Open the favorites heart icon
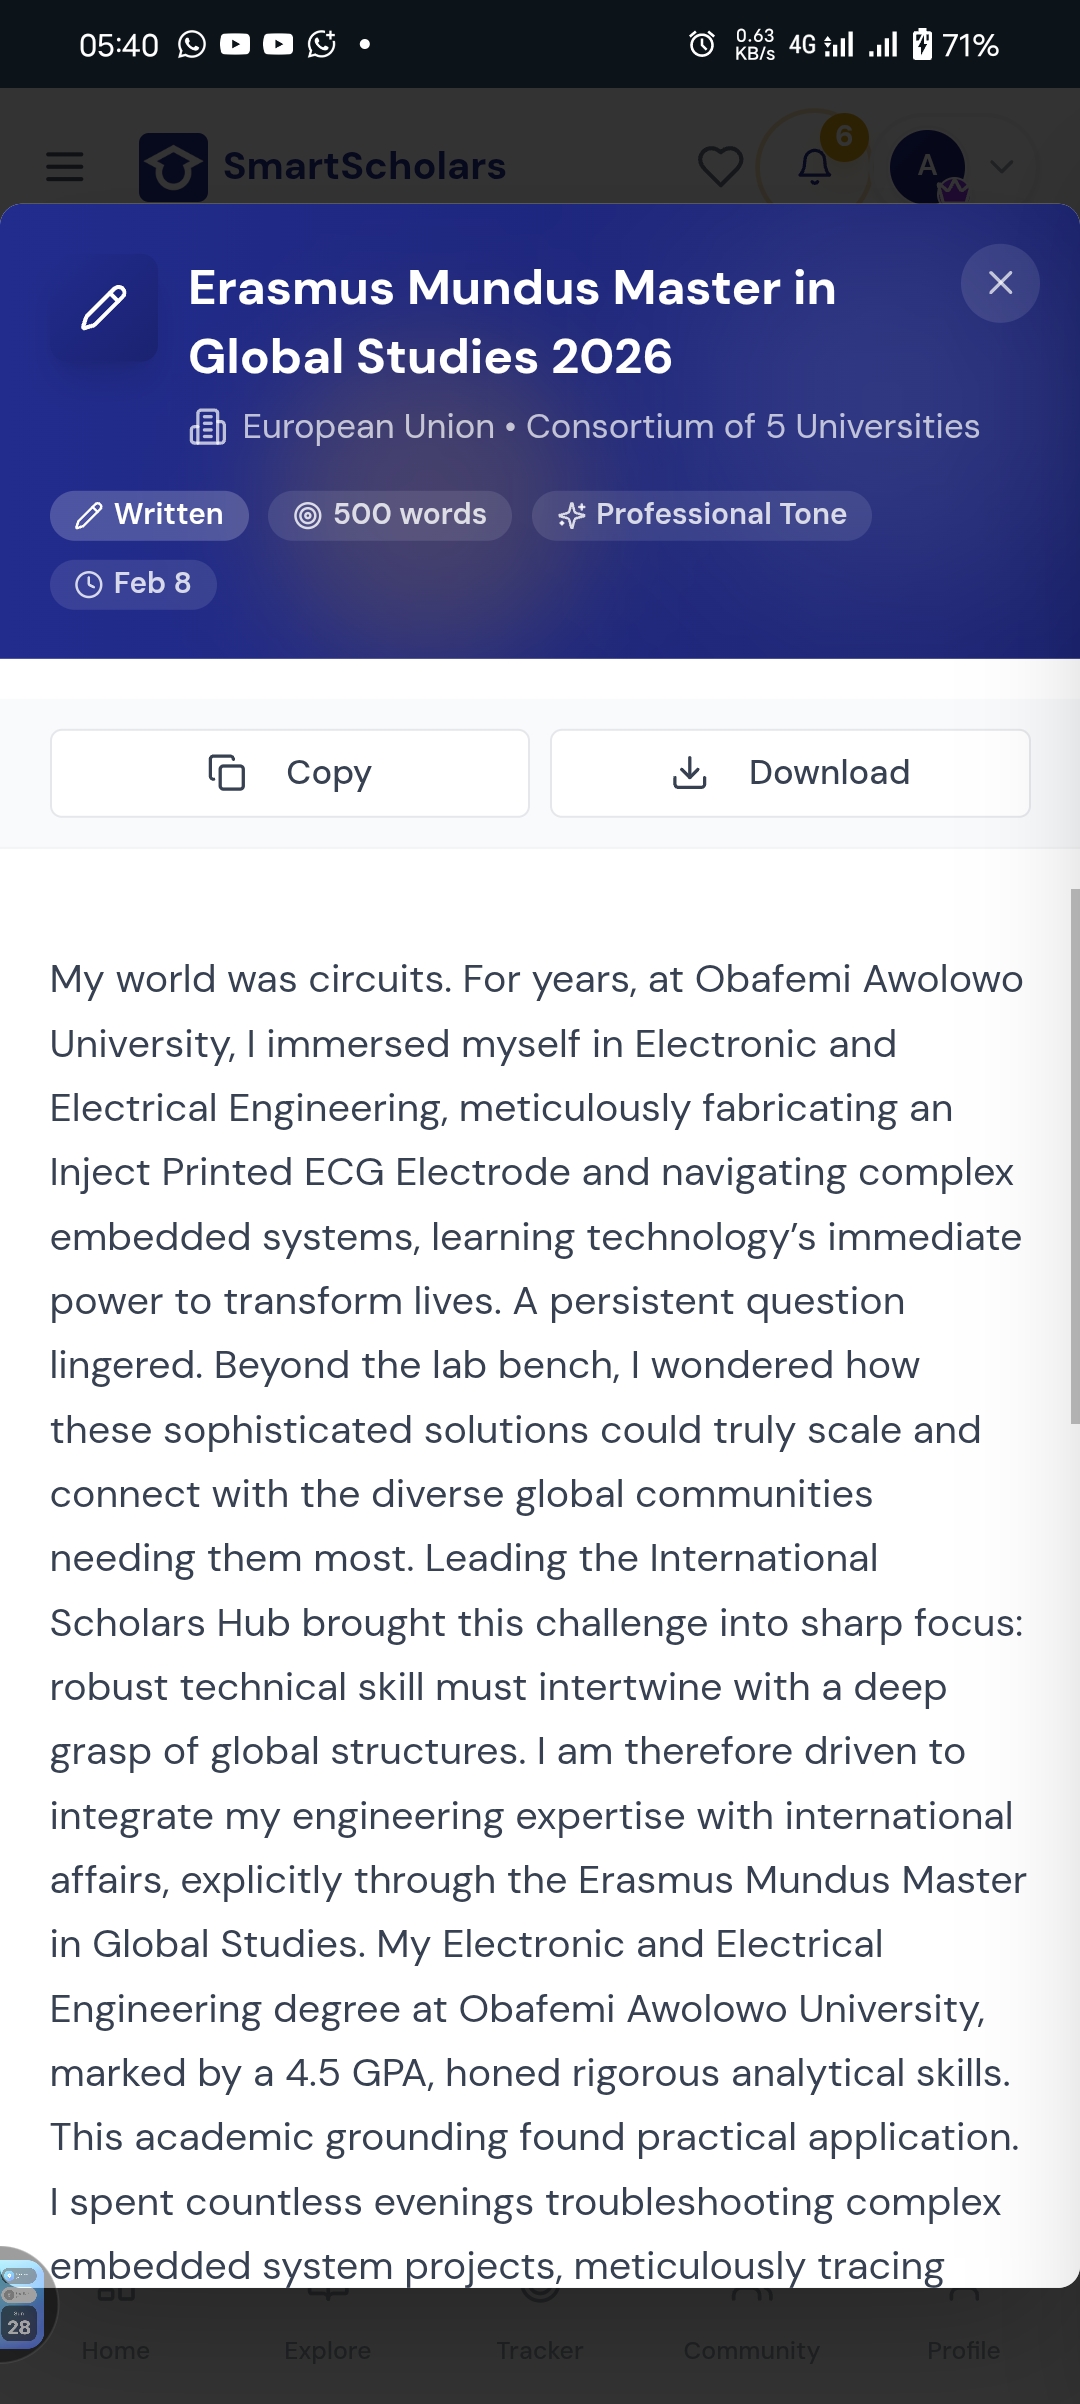Screen dimensions: 1080x2404 [x=720, y=166]
